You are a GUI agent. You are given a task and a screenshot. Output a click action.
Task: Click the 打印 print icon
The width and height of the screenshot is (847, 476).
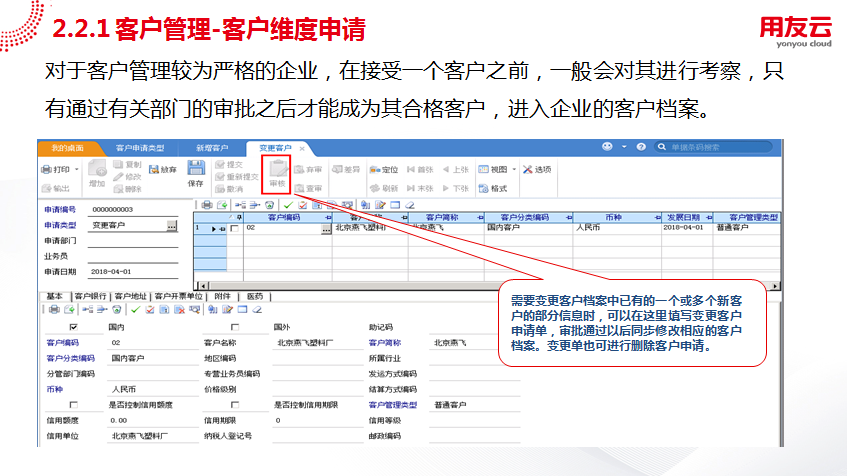point(46,170)
